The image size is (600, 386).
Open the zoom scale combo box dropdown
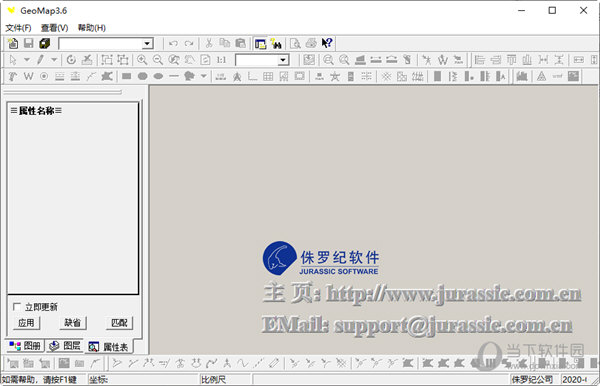(x=283, y=60)
